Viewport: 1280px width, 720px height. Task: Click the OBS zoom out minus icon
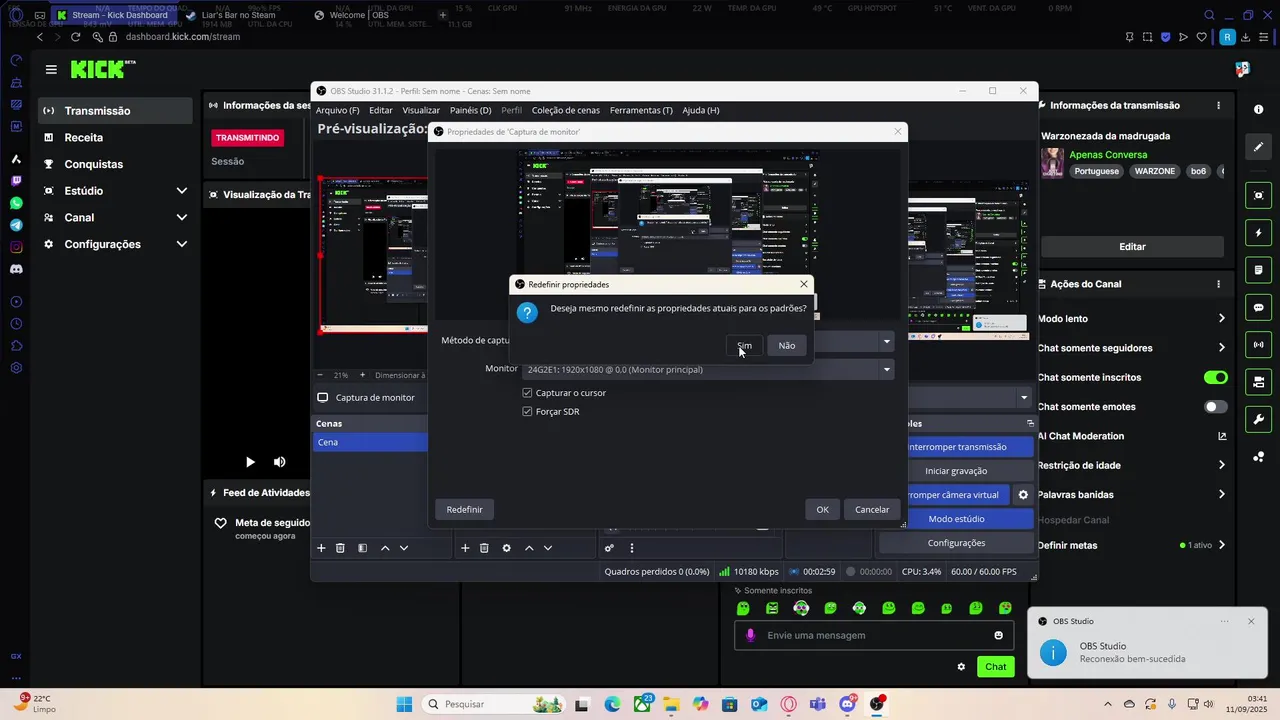(x=321, y=375)
